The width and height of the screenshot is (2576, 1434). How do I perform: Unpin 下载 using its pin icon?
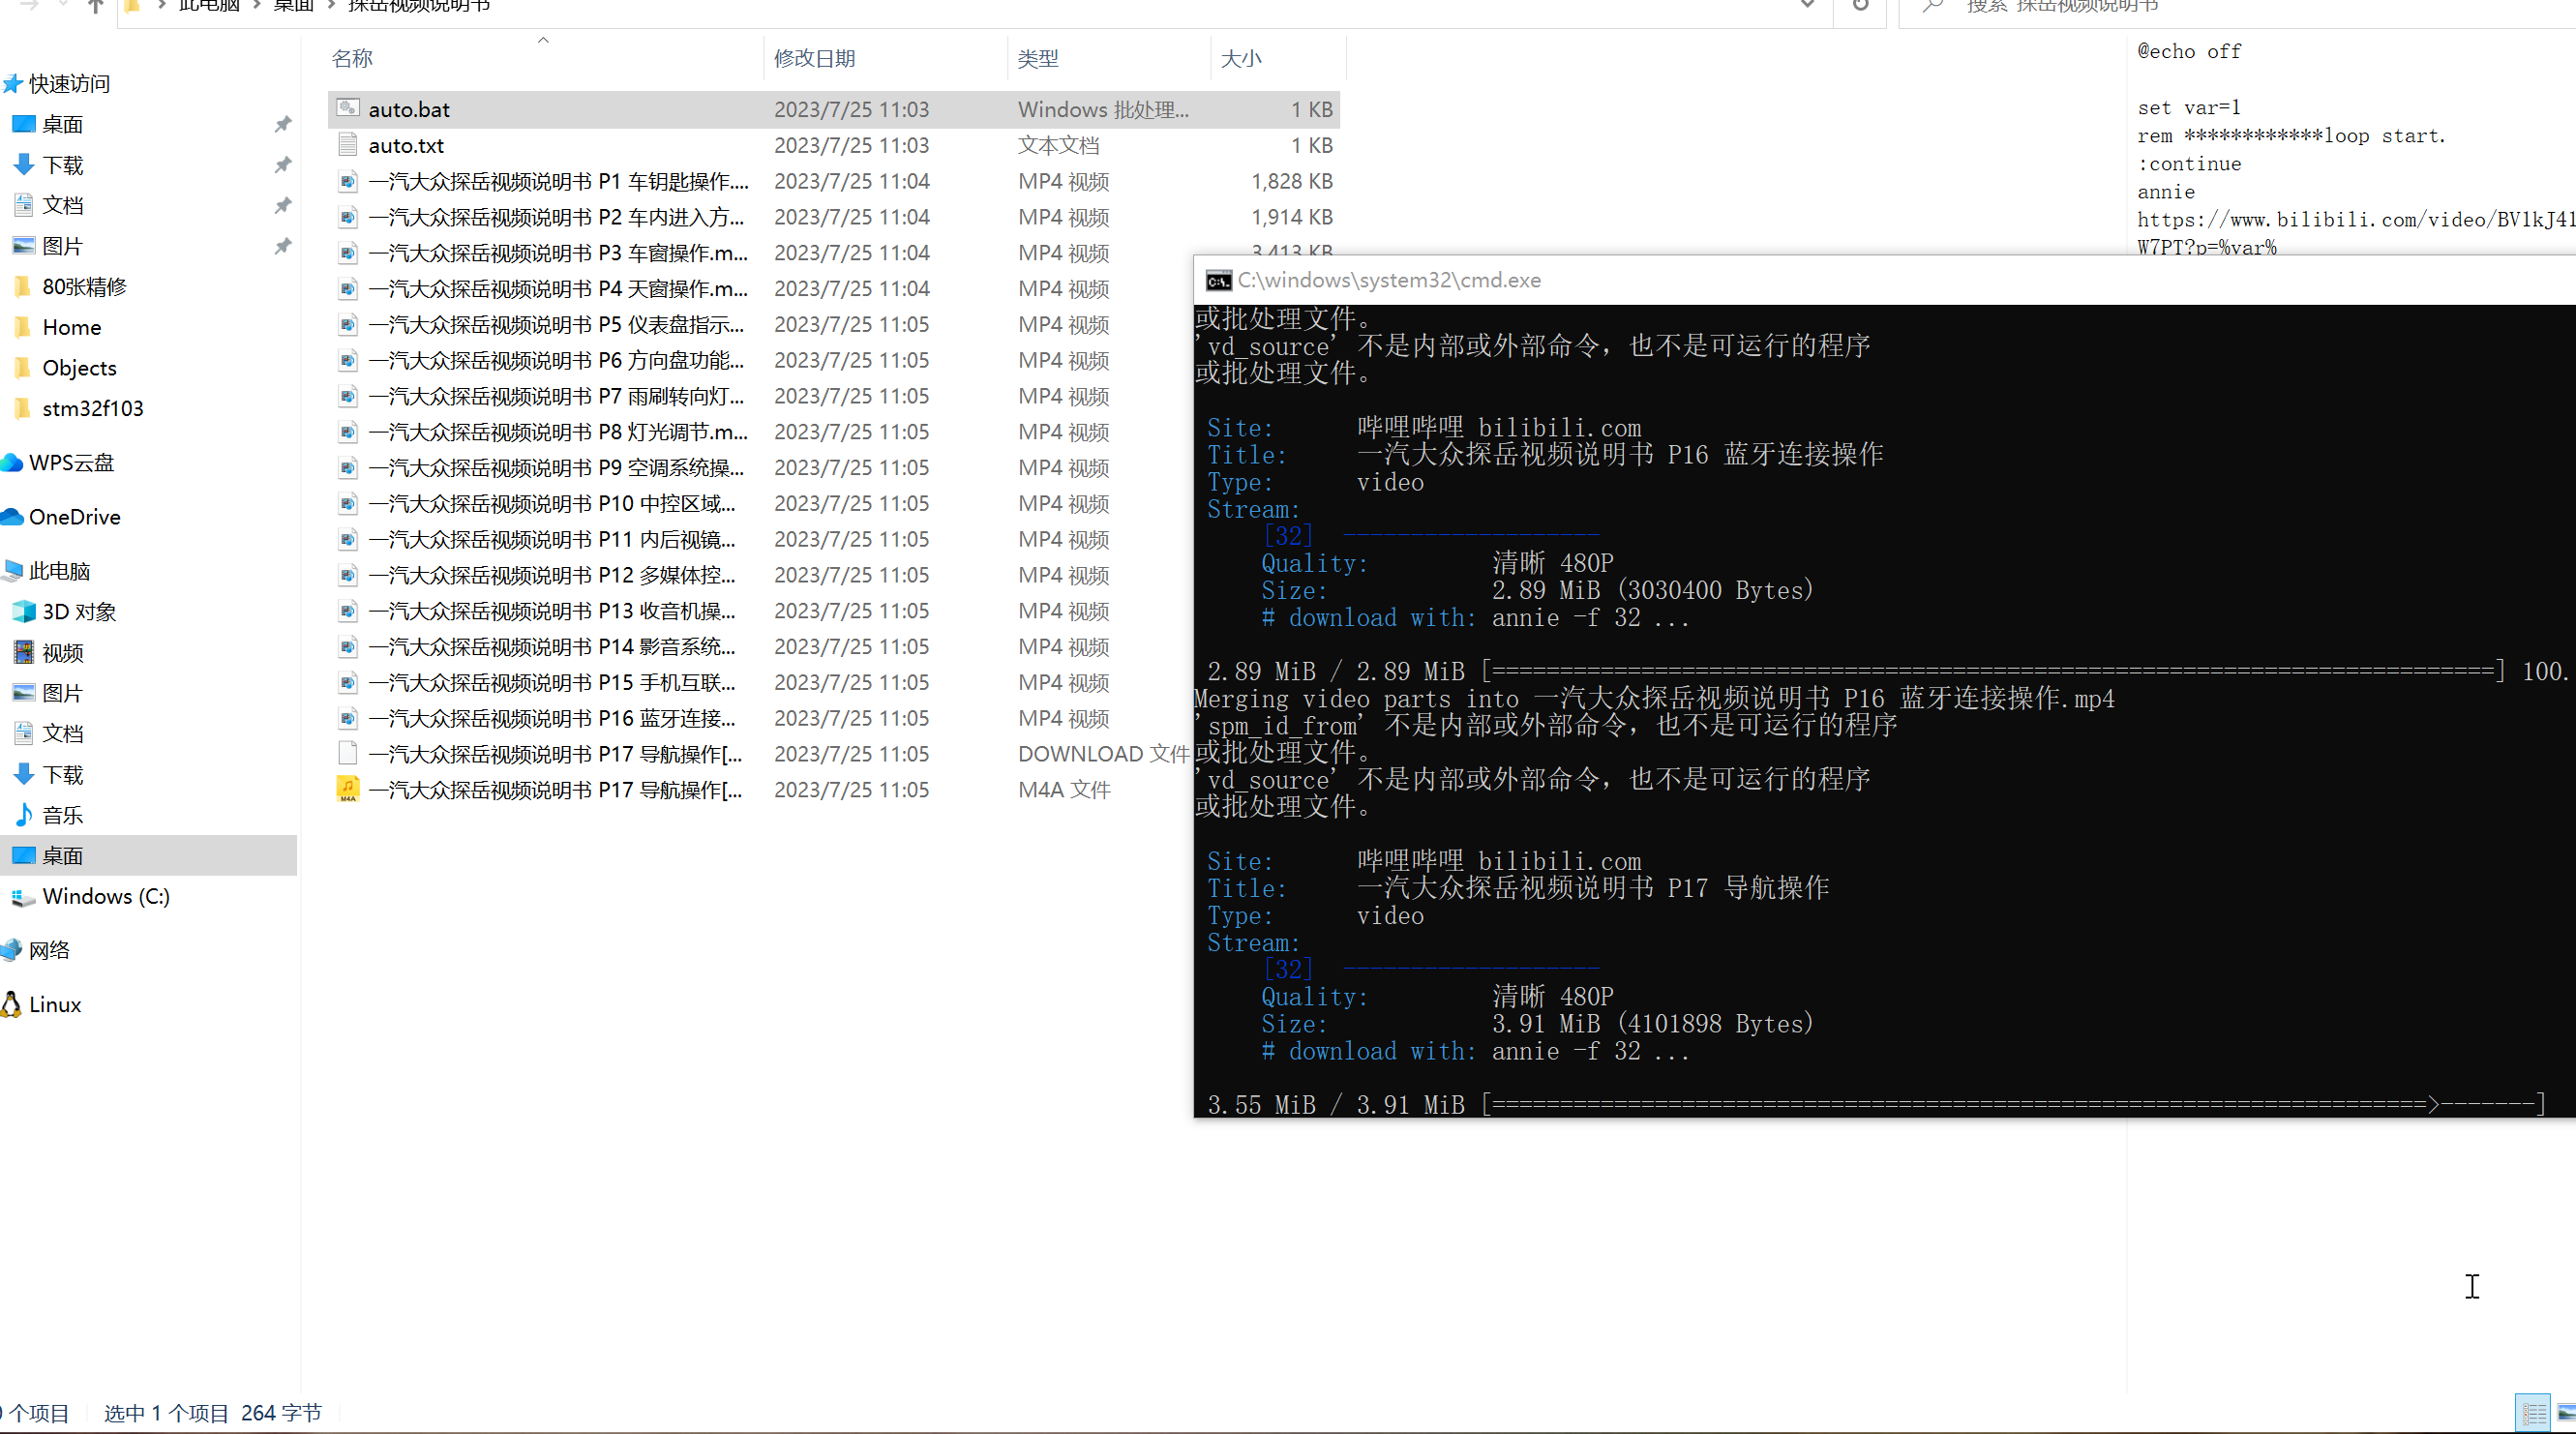[283, 165]
